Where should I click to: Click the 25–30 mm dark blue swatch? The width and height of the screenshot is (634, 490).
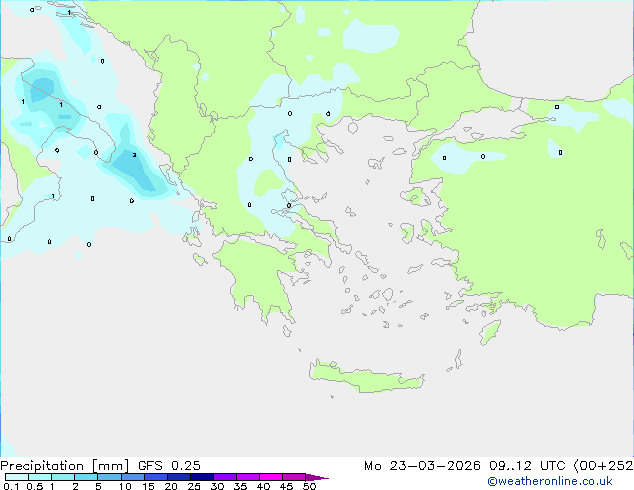[x=202, y=477]
